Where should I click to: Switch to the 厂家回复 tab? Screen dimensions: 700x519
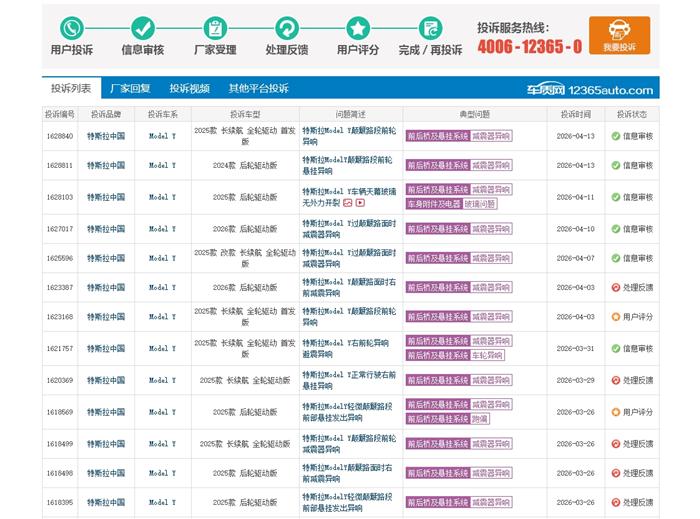click(130, 89)
